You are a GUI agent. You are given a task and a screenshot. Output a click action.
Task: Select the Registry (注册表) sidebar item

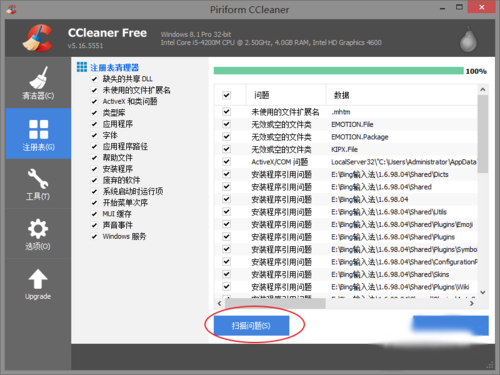pos(38,134)
